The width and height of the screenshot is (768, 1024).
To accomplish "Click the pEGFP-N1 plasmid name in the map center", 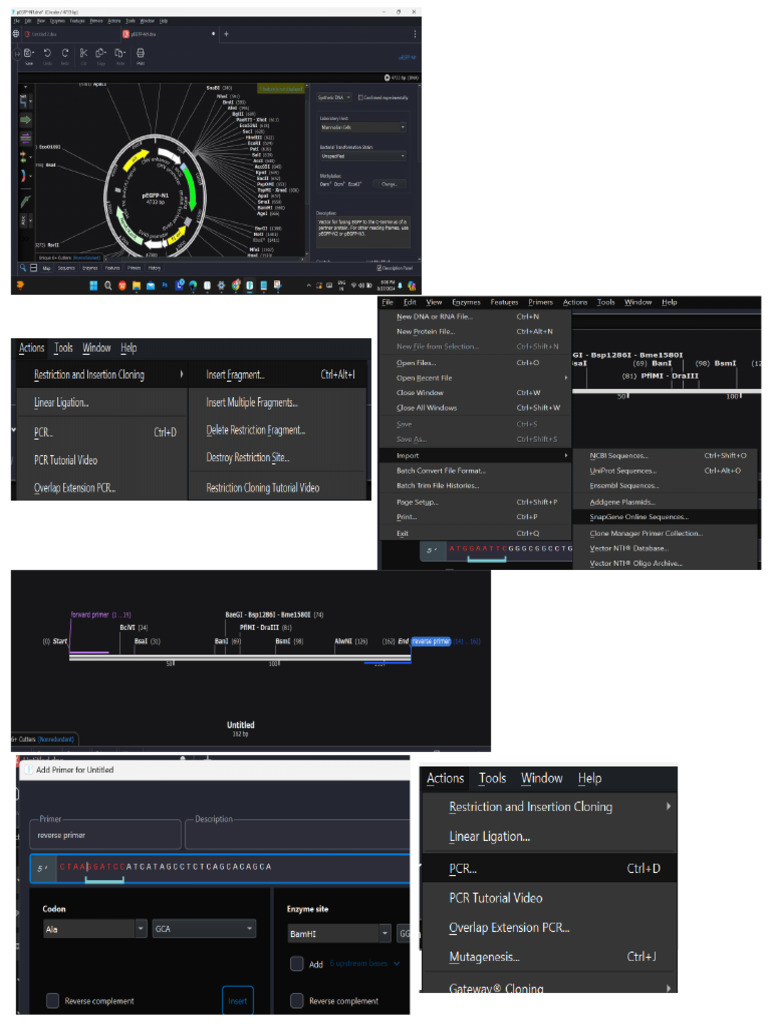I will click(154, 195).
